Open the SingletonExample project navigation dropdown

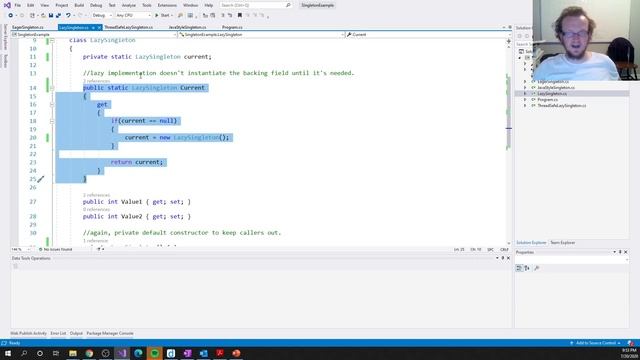point(94,35)
